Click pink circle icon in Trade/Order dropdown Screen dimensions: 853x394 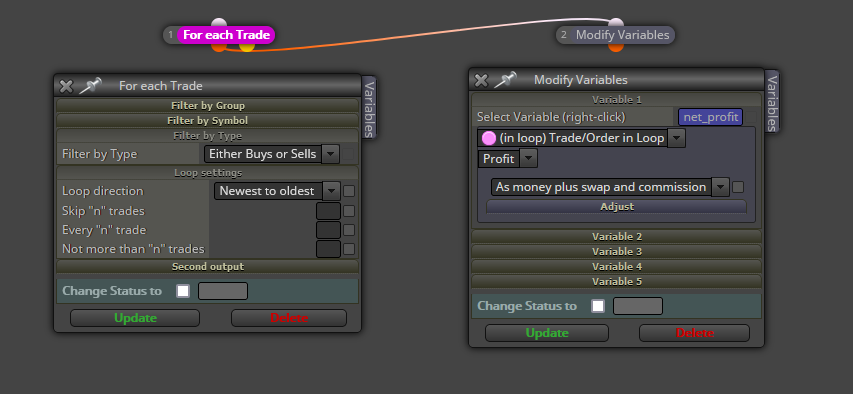click(489, 138)
